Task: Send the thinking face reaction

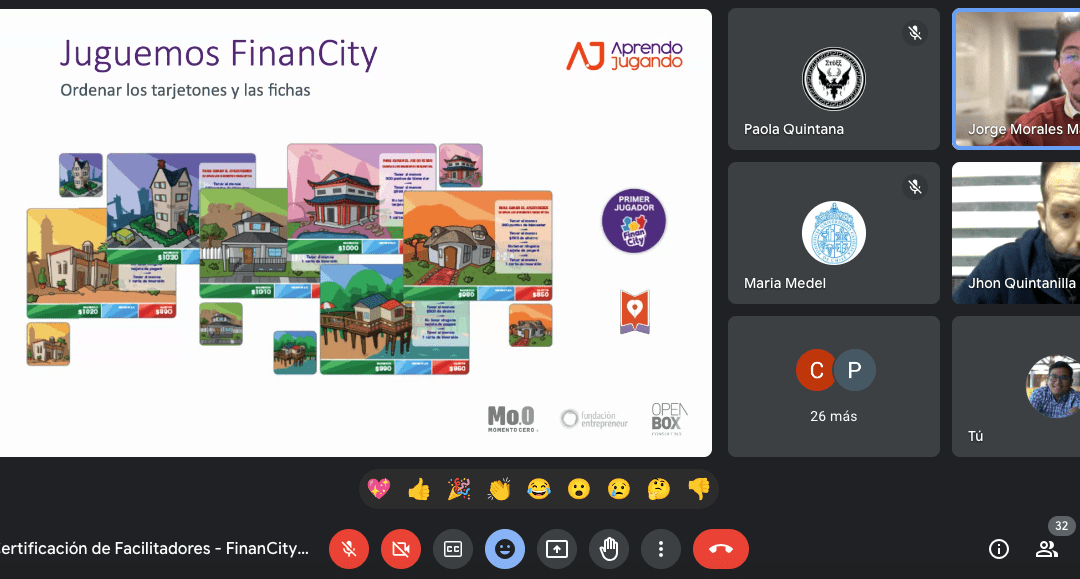Action: pyautogui.click(x=658, y=489)
